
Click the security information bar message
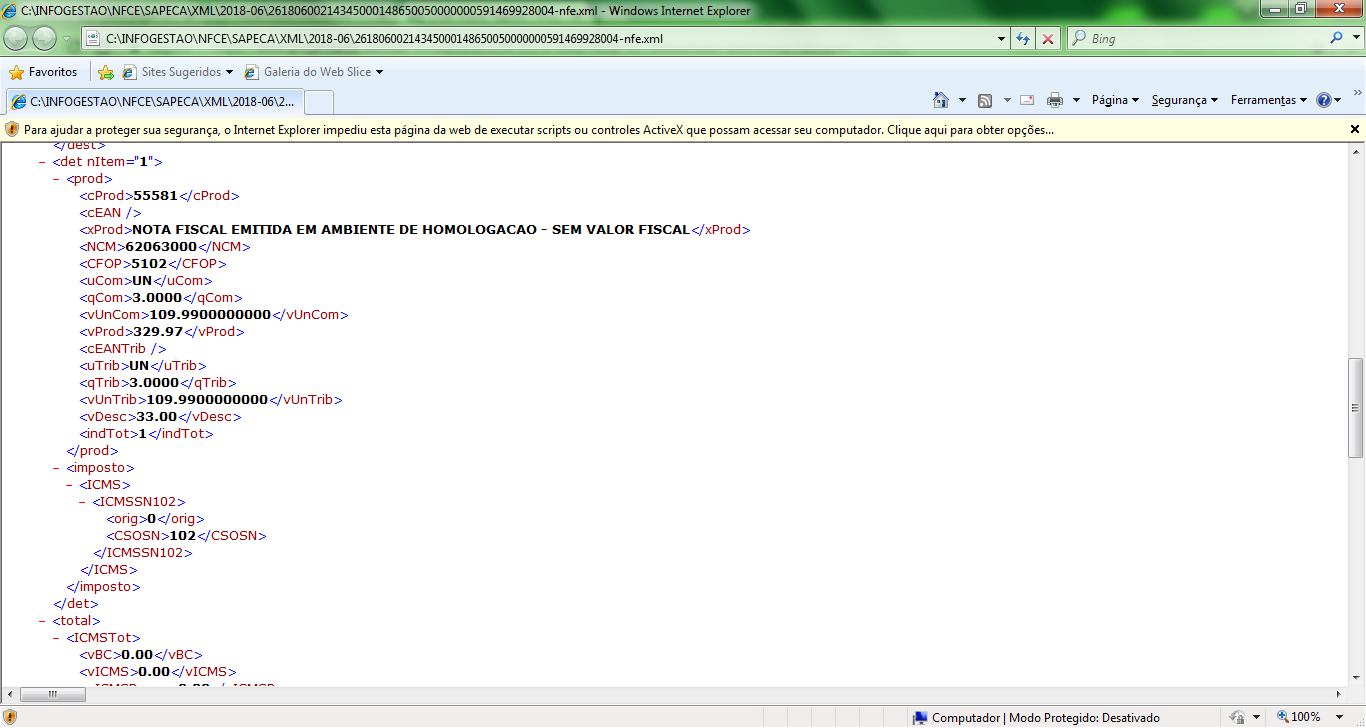(539, 130)
